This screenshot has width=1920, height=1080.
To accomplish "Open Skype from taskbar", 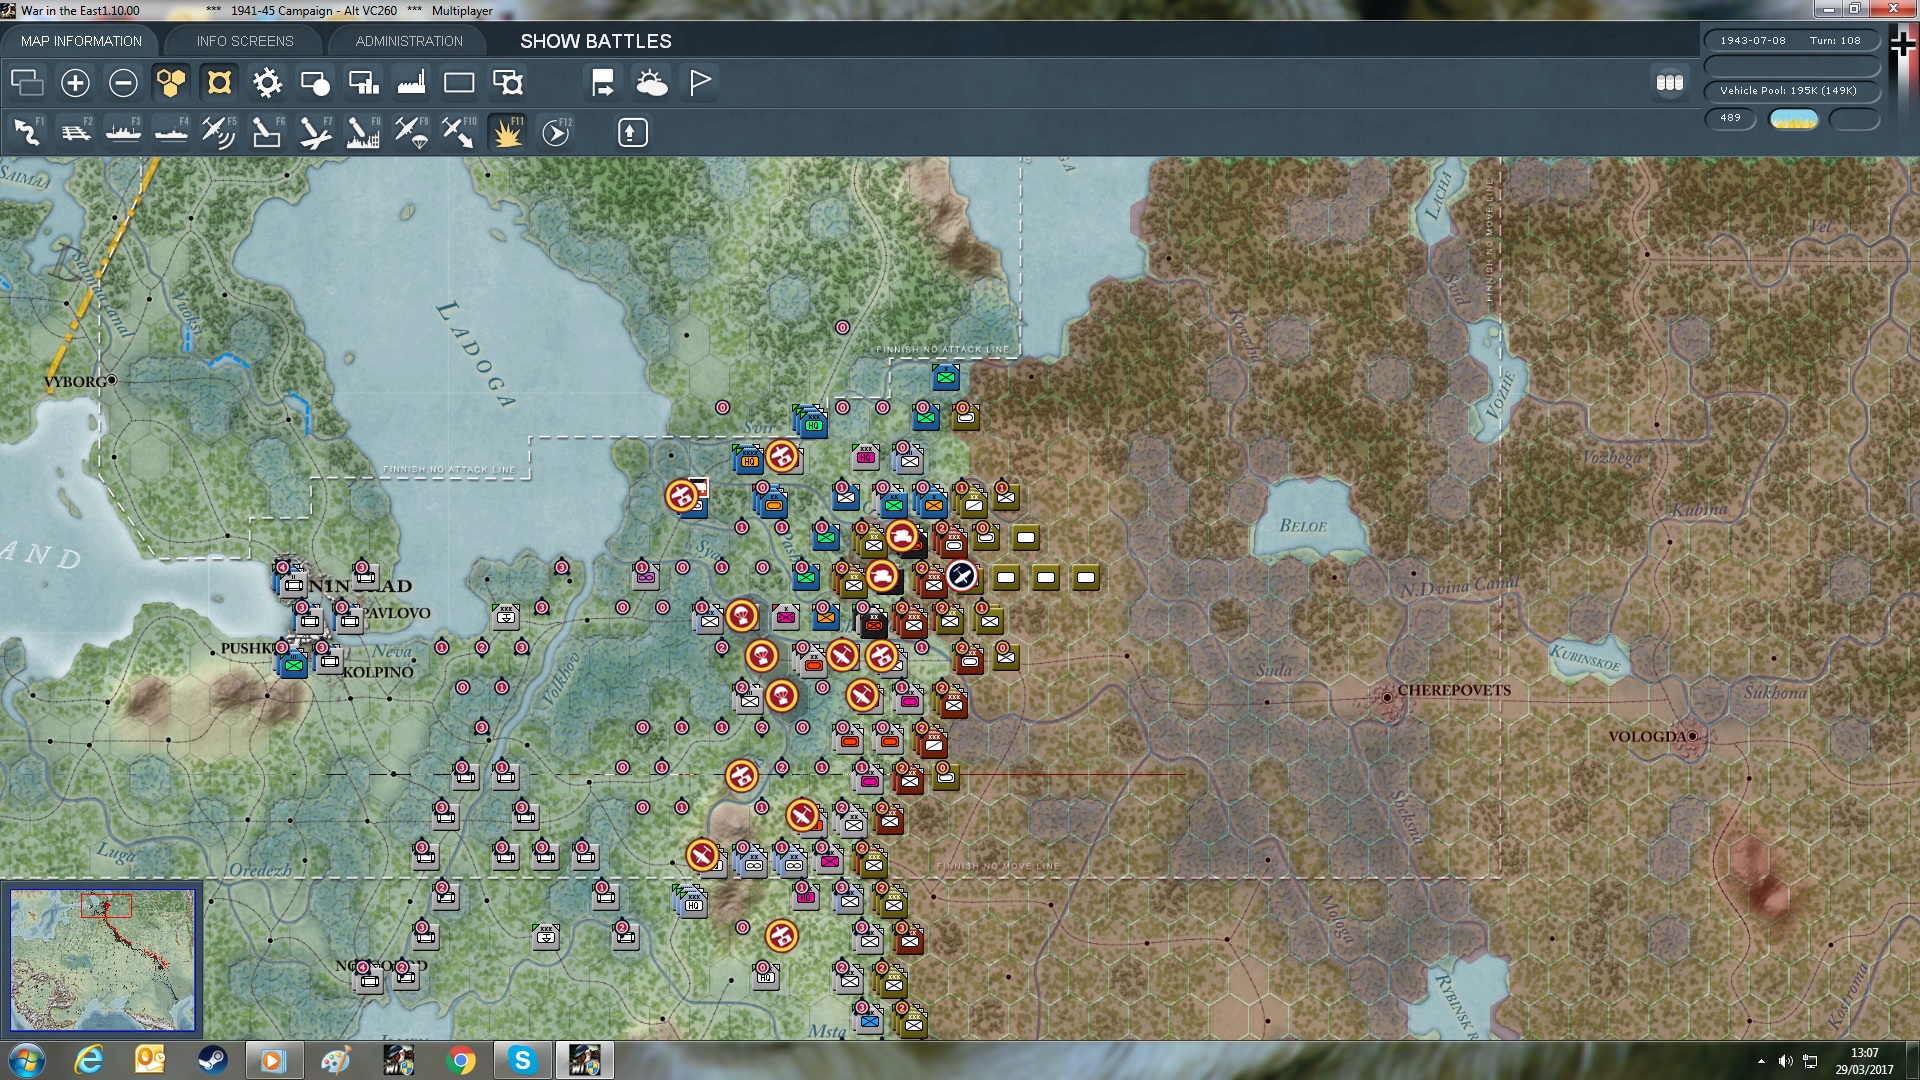I will point(522,1060).
